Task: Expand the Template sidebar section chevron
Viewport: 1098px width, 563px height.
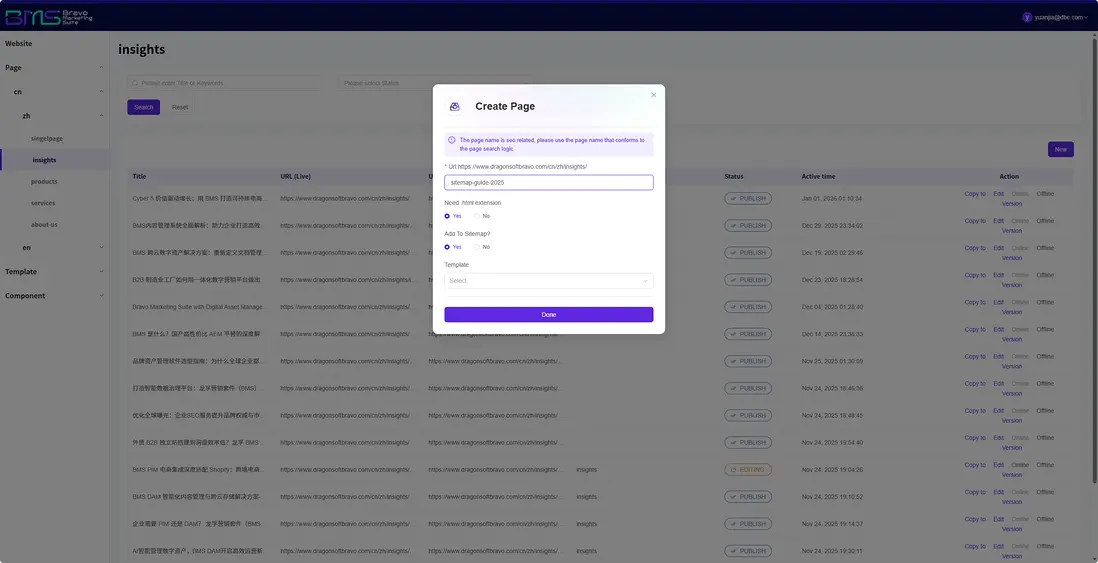Action: coord(101,272)
